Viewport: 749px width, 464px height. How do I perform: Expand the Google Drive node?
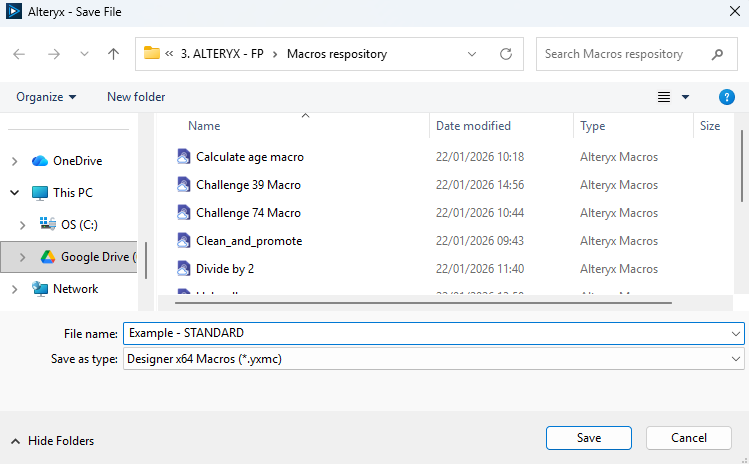click(22, 257)
